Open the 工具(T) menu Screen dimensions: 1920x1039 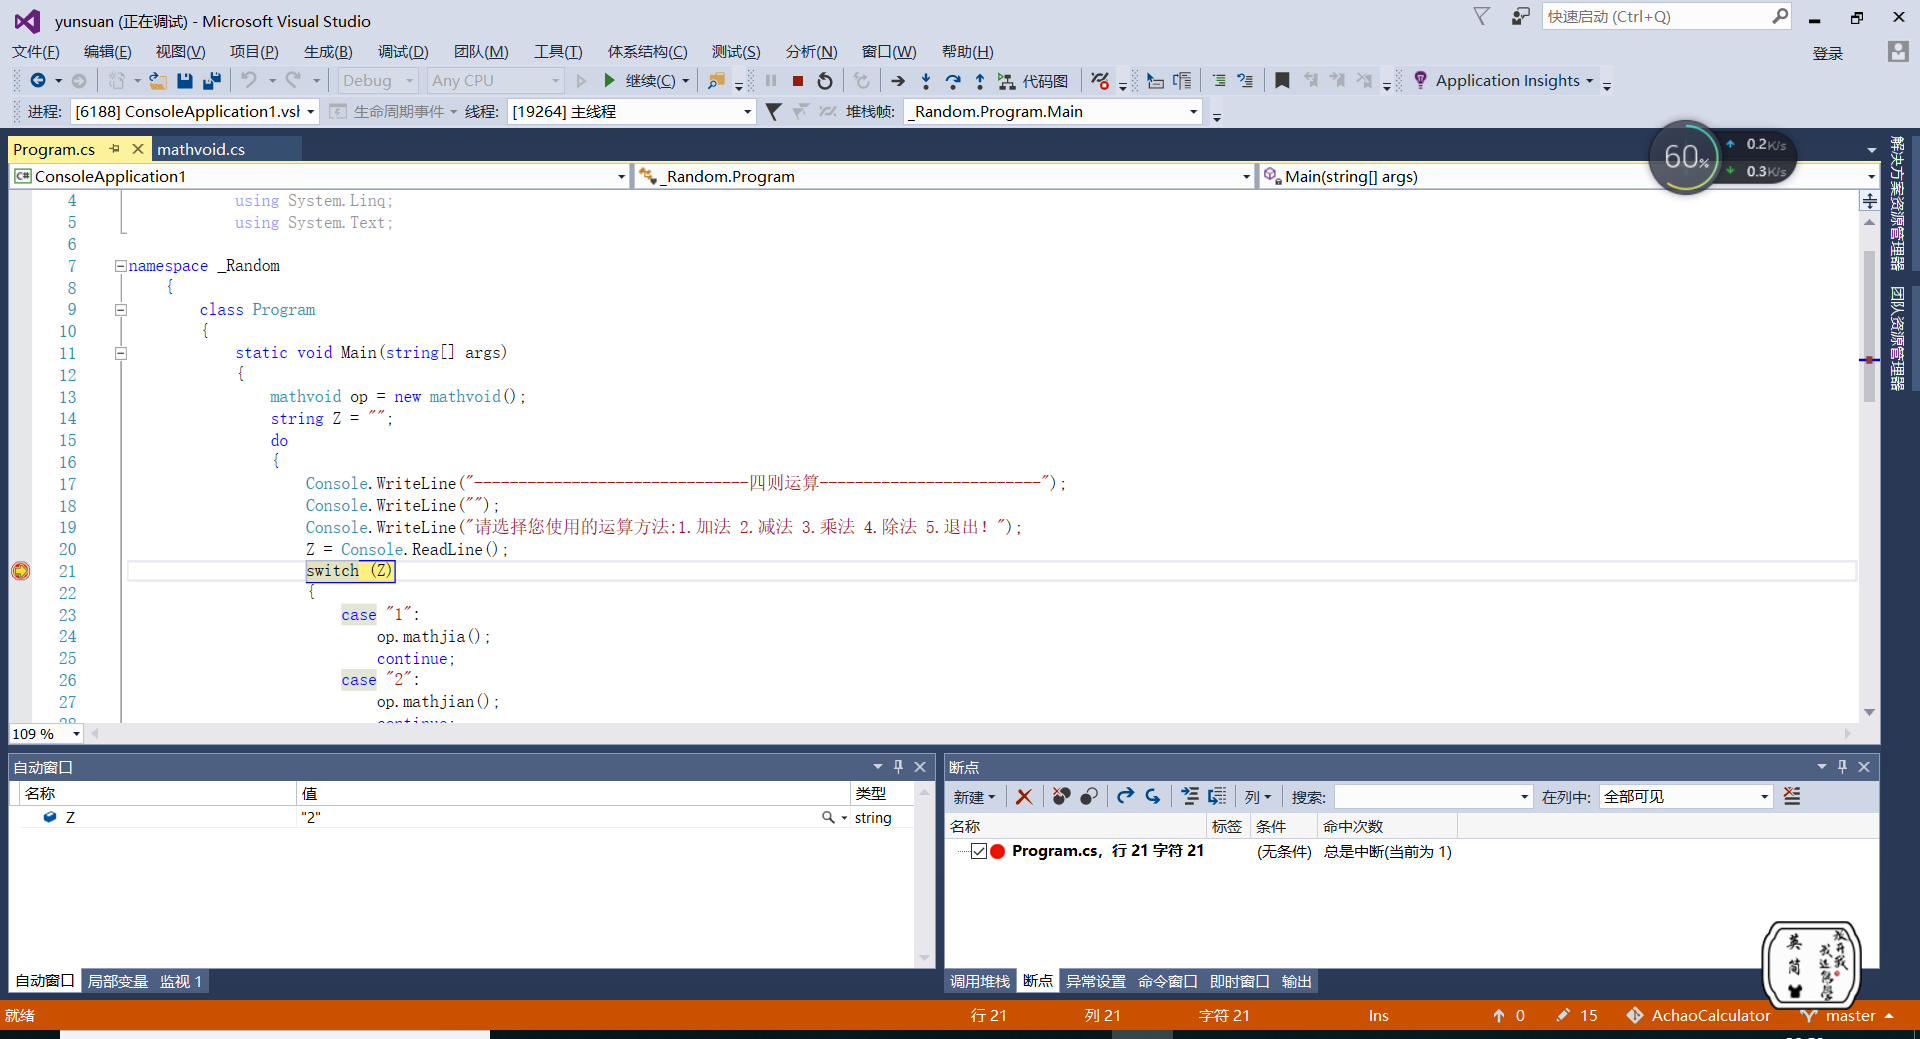558,52
